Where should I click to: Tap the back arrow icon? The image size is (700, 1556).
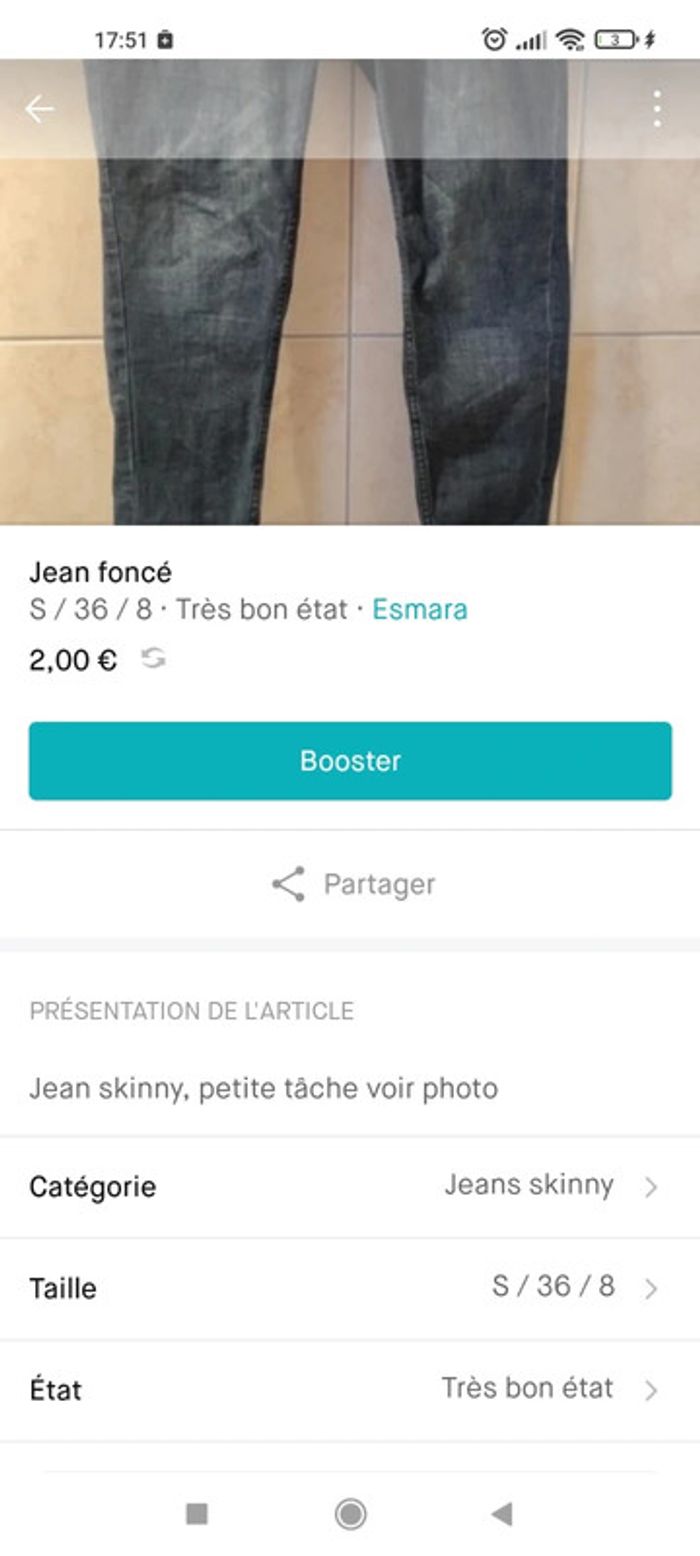point(40,109)
